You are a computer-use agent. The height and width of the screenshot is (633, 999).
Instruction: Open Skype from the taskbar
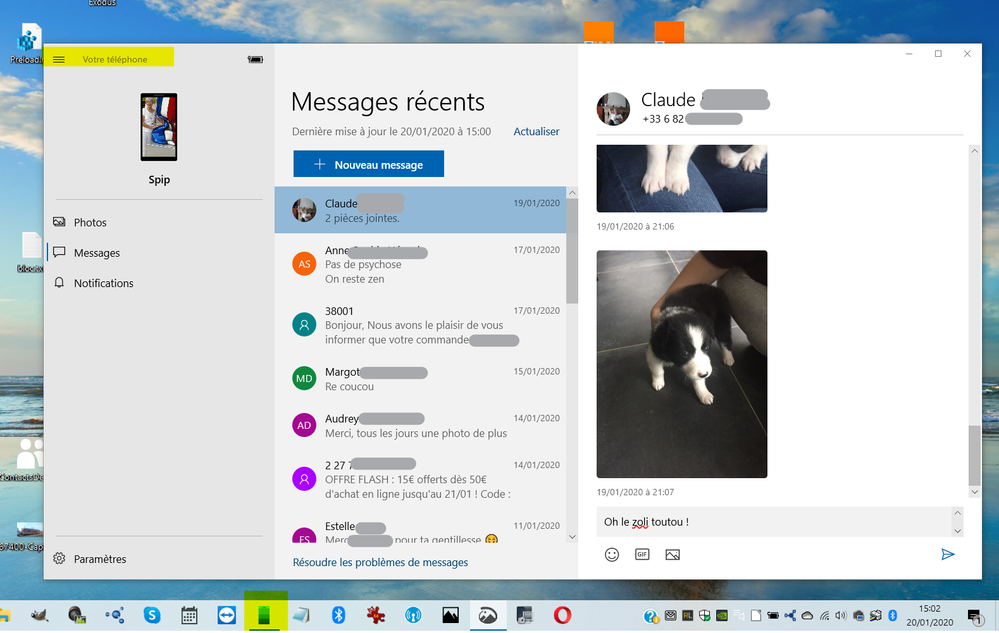click(152, 615)
